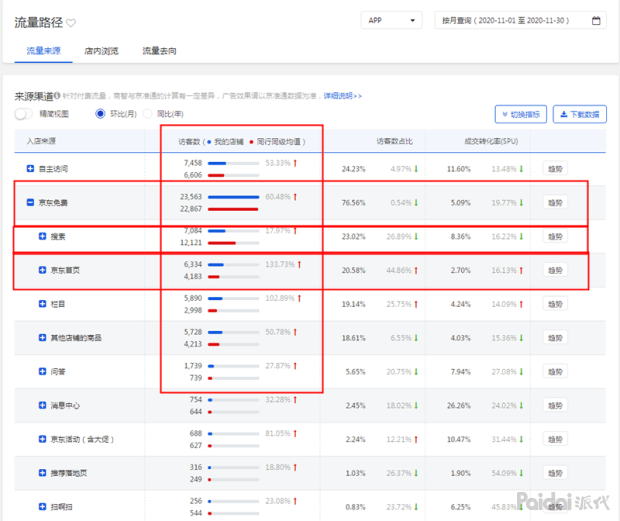Click the 76.56% visitor share value
This screenshot has height=521, width=620.
pyautogui.click(x=353, y=203)
